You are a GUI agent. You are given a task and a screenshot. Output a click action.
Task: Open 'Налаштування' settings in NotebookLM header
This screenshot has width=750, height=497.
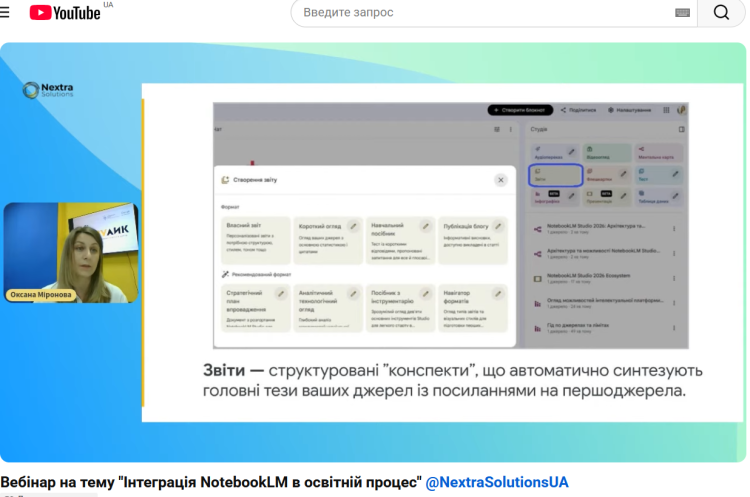tap(629, 110)
